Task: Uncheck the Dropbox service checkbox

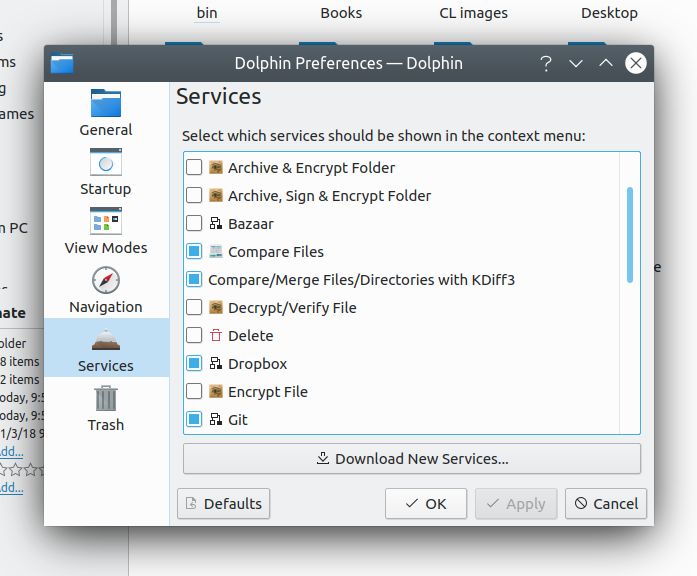Action: point(194,364)
